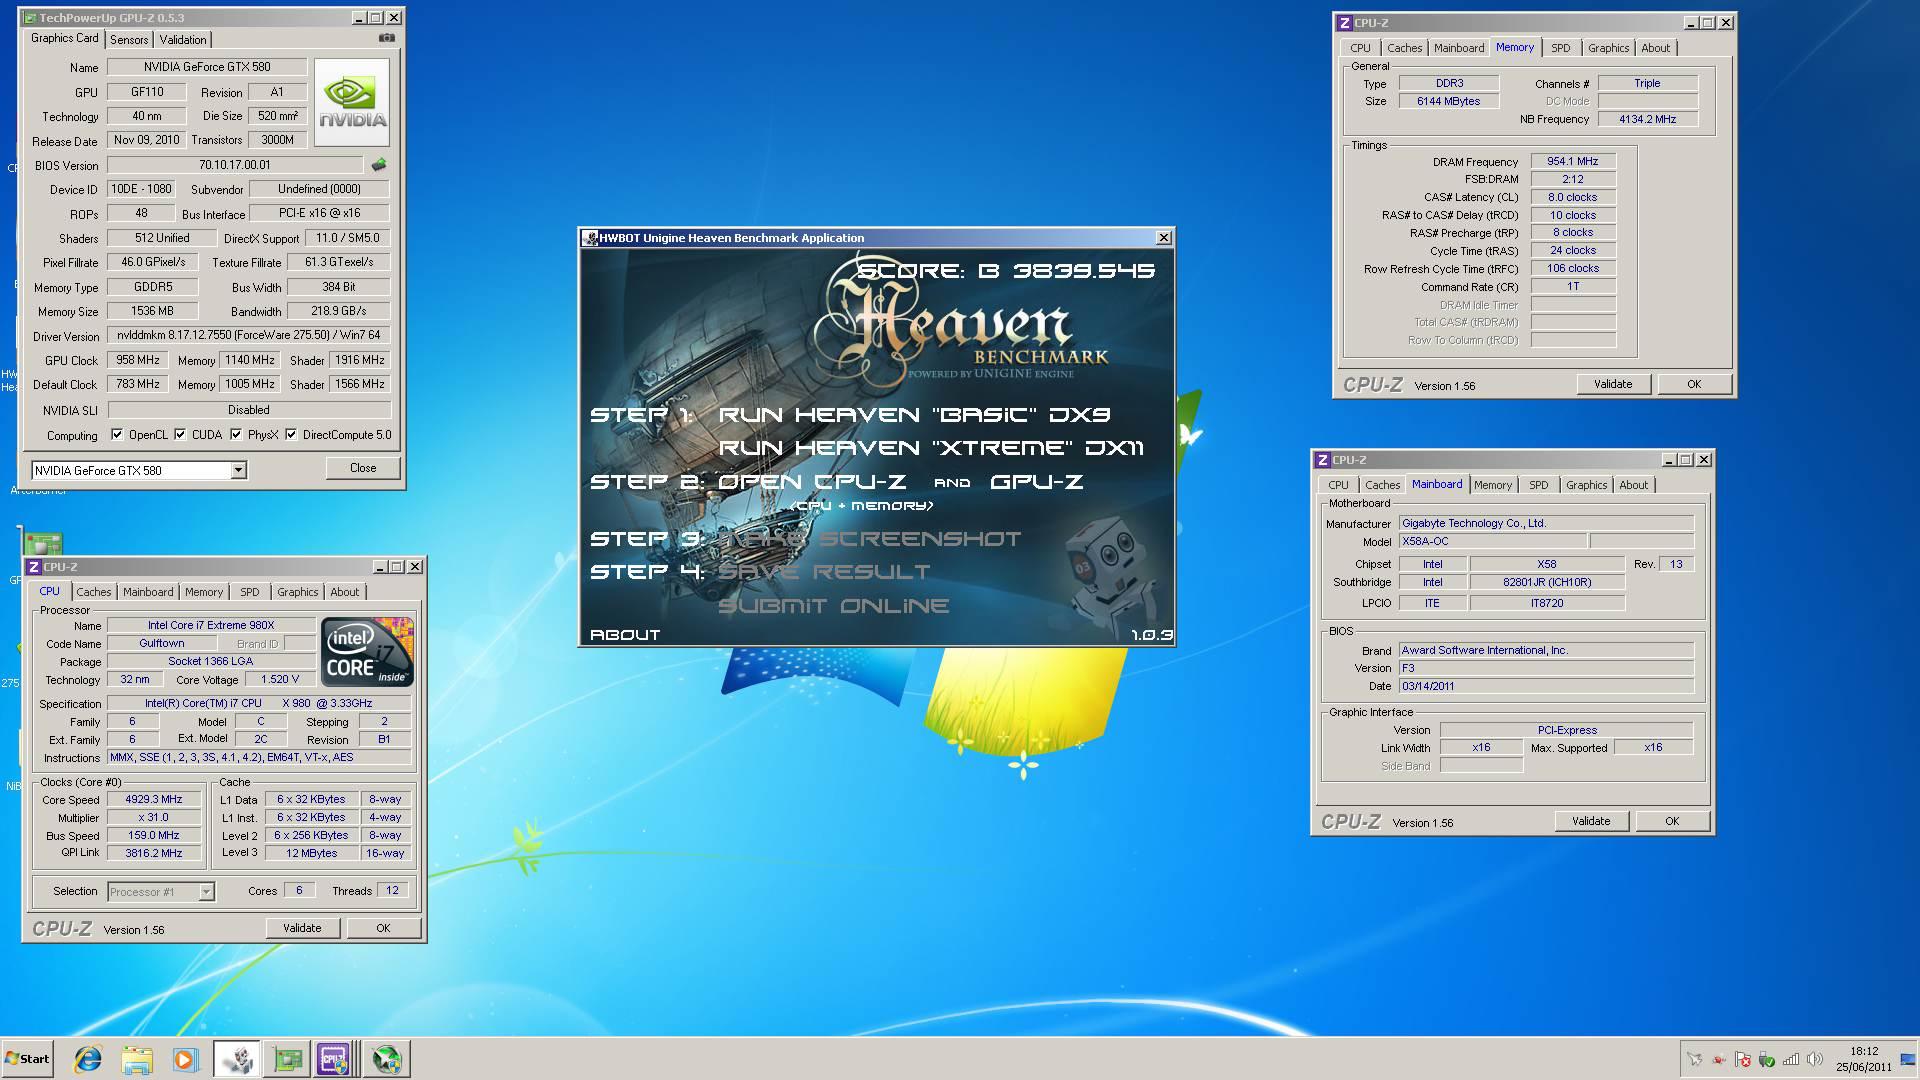This screenshot has height=1080, width=1920.
Task: Click Open CPU-Z link in Heaven window
Action: point(812,482)
